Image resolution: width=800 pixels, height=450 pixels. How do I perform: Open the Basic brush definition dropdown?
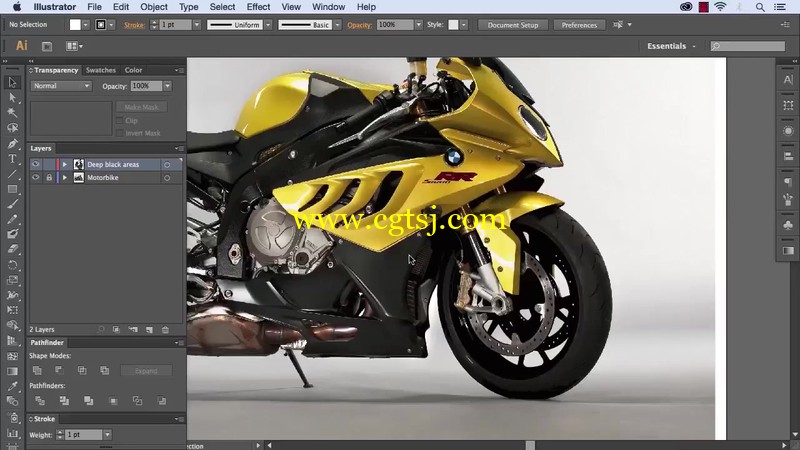pyautogui.click(x=337, y=24)
